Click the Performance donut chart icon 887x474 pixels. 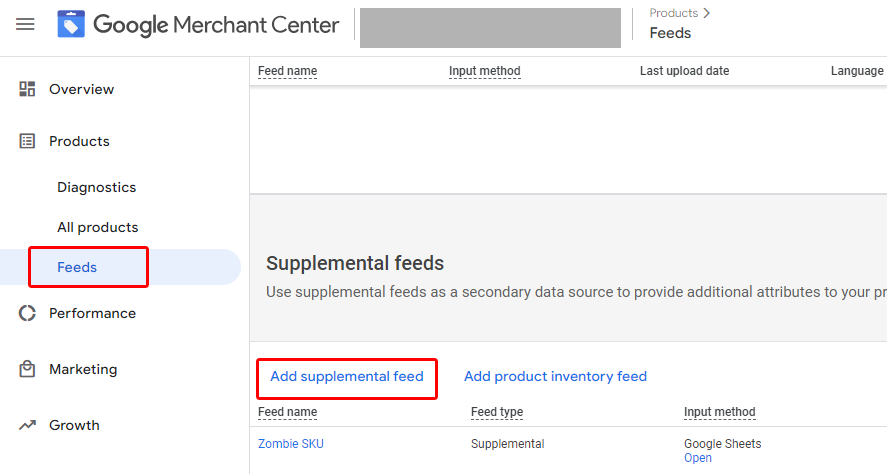coord(28,313)
